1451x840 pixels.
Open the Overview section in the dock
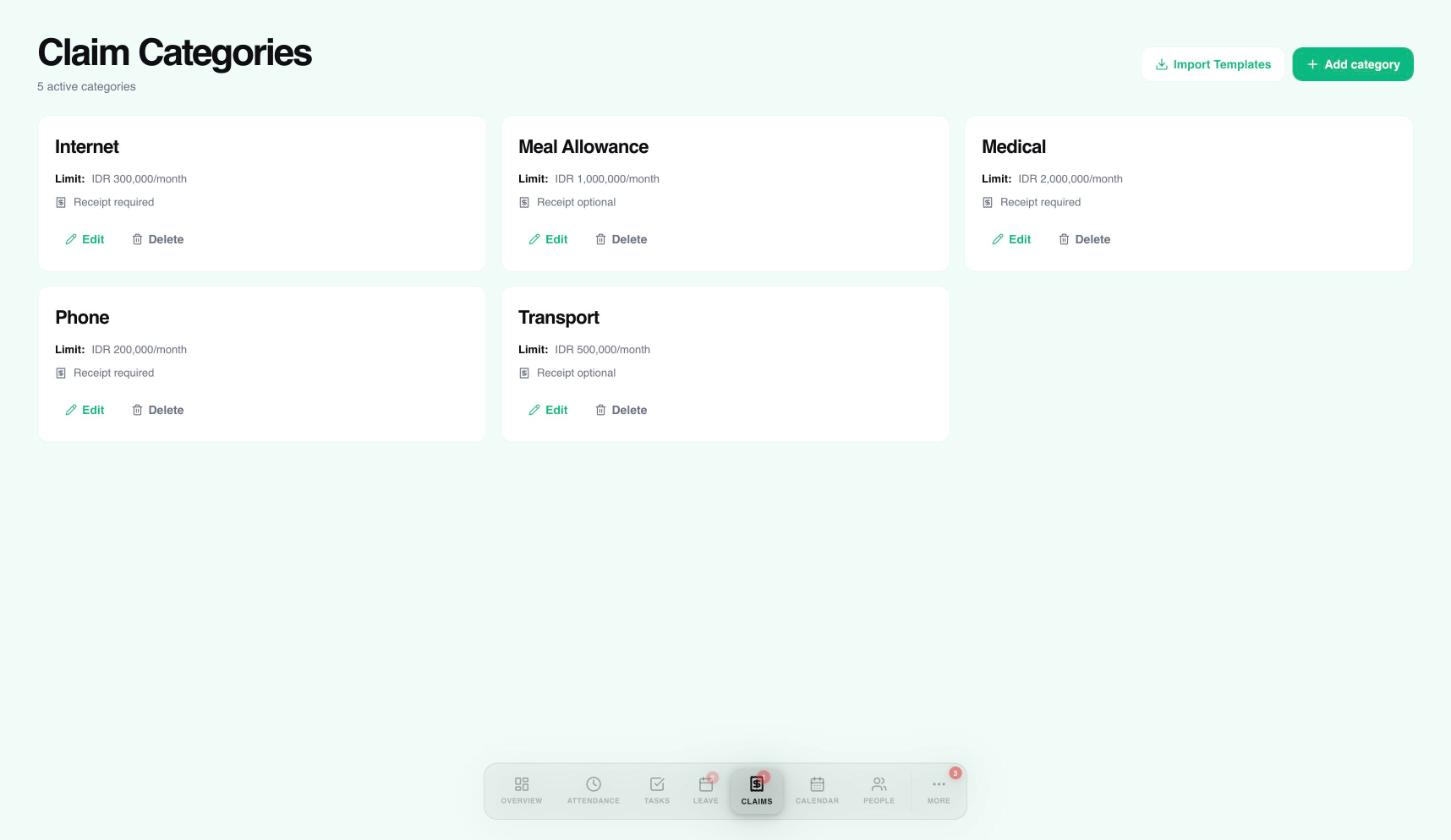pyautogui.click(x=521, y=790)
